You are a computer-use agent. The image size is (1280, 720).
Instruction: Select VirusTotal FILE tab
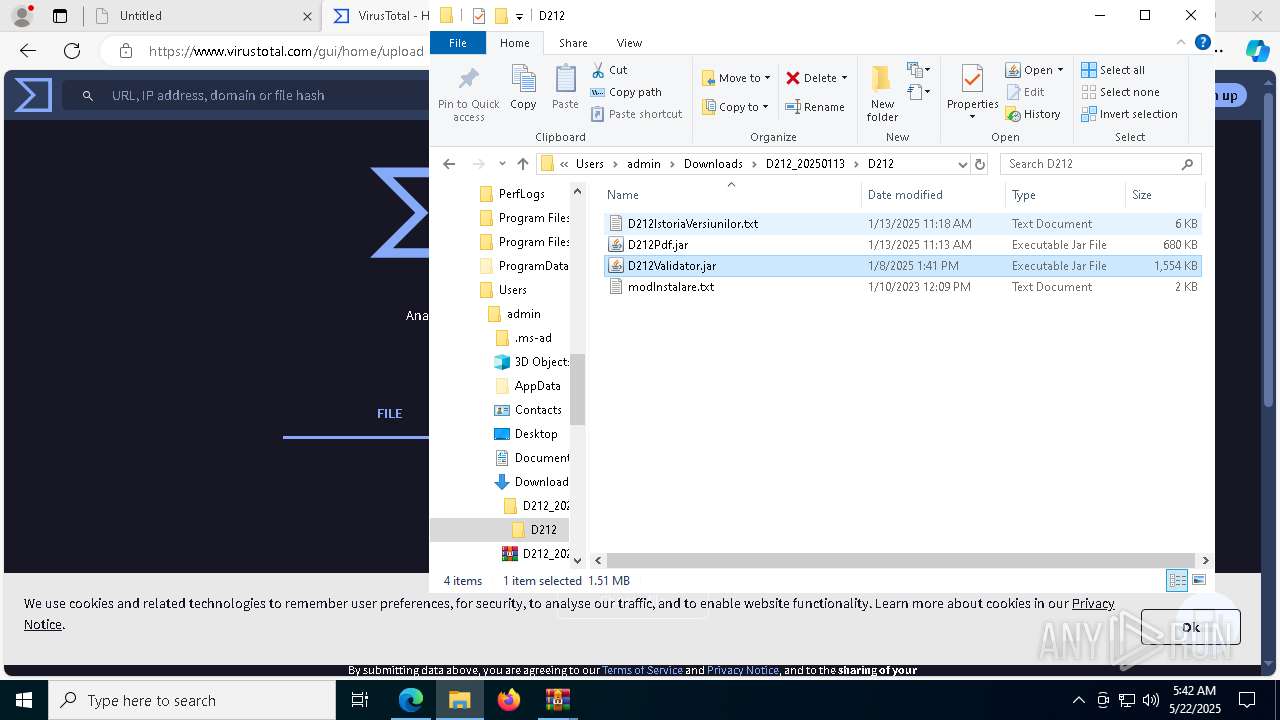point(389,413)
